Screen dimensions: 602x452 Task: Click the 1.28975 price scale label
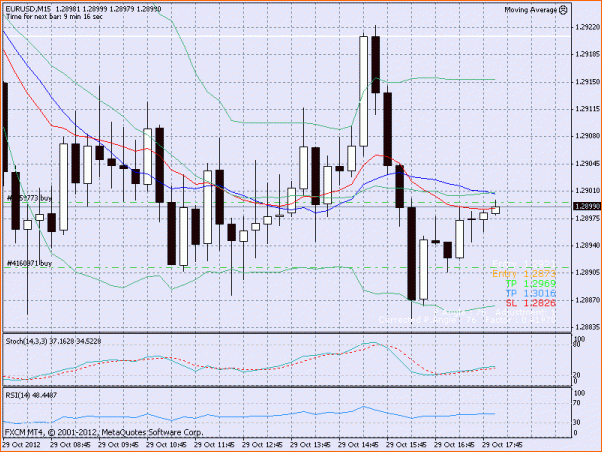pyautogui.click(x=587, y=218)
